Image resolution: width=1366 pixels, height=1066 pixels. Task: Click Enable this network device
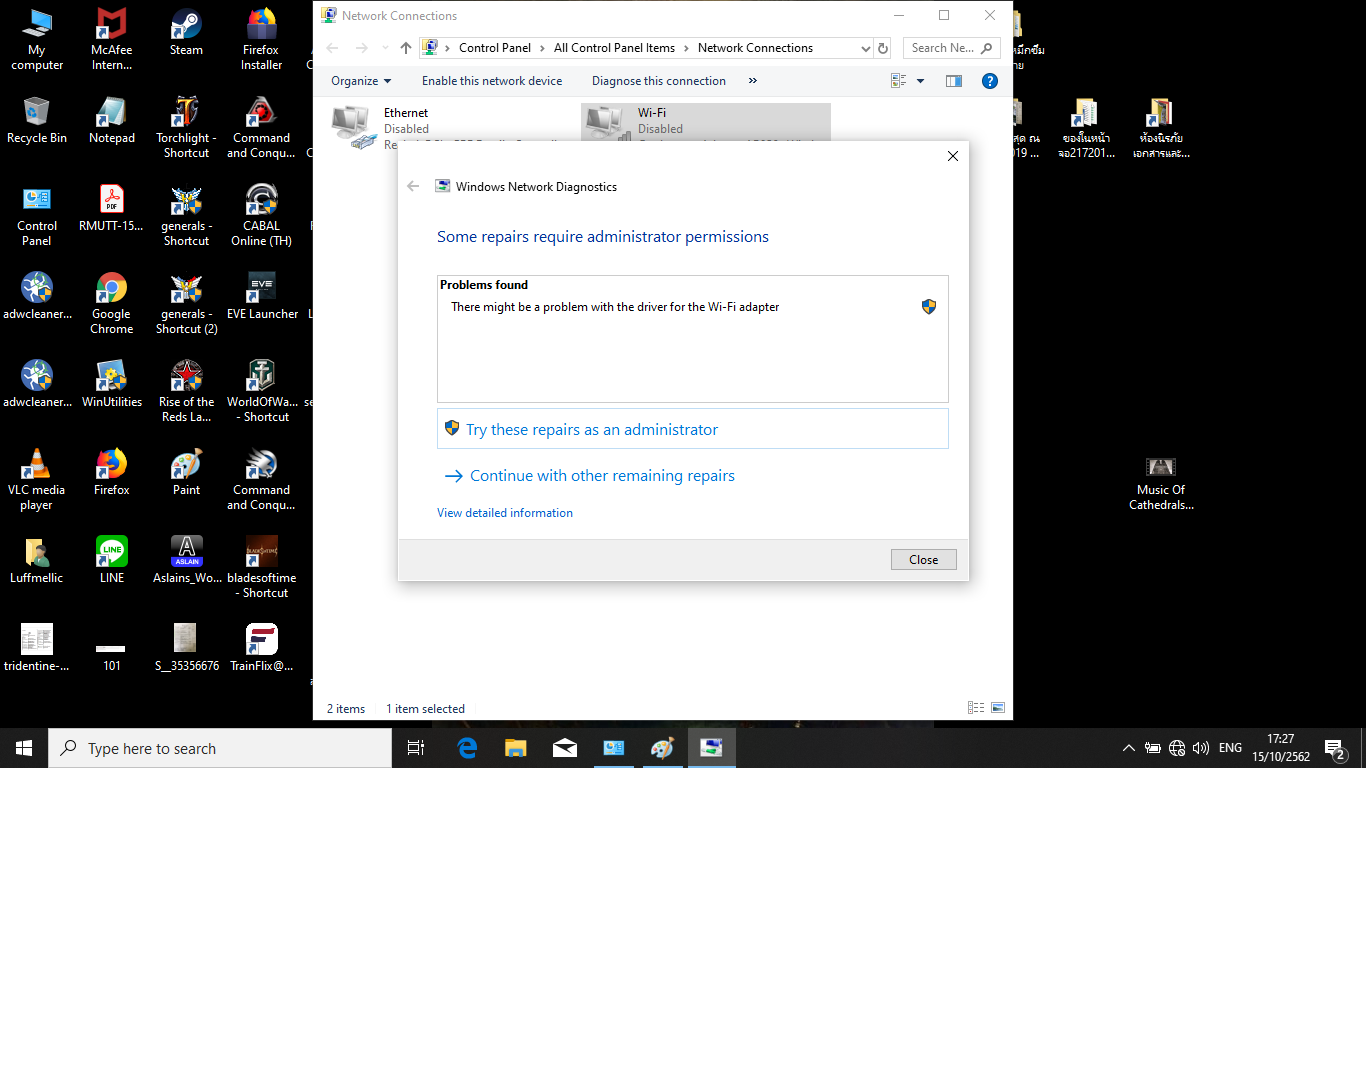coord(492,81)
